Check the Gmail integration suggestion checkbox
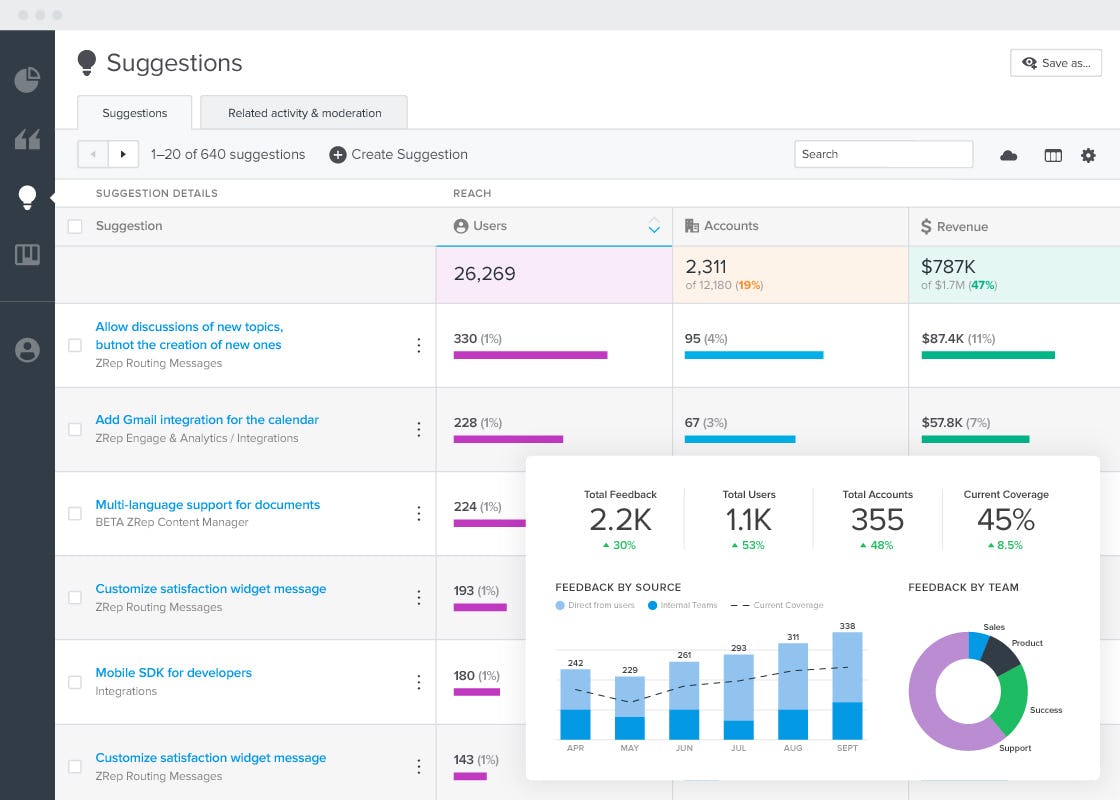This screenshot has width=1120, height=800. [75, 428]
